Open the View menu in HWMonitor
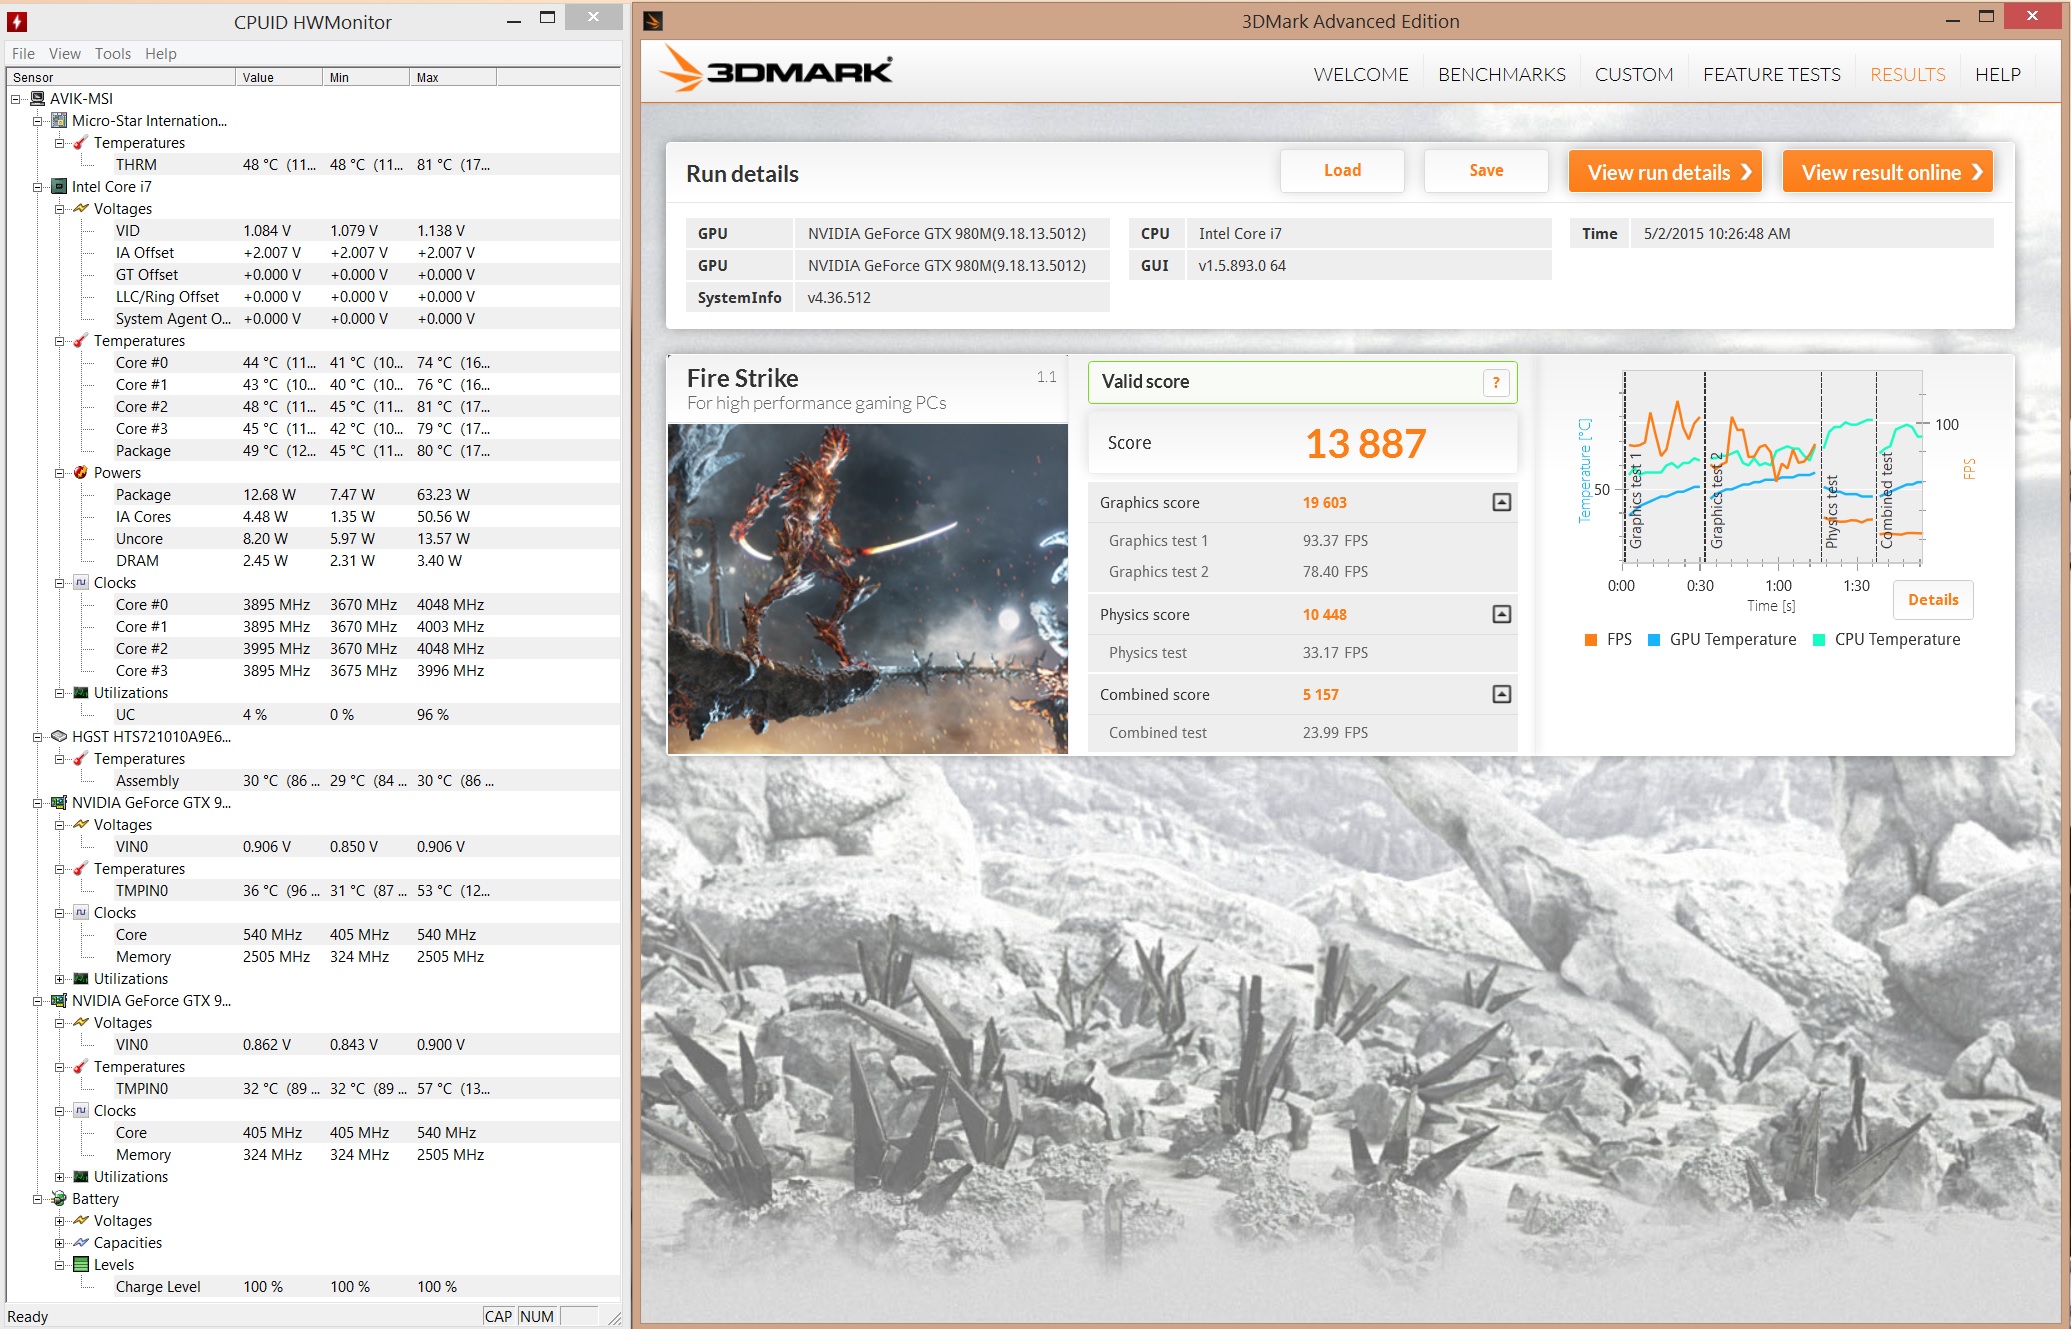 (64, 53)
